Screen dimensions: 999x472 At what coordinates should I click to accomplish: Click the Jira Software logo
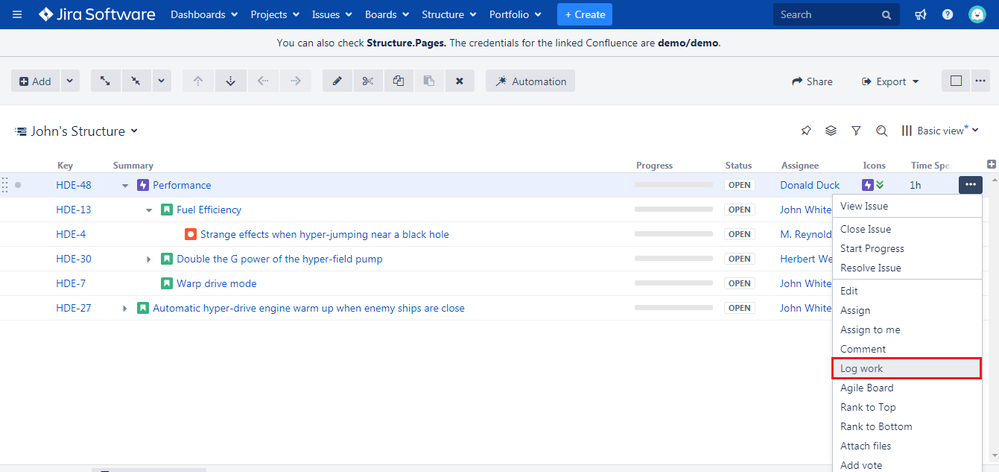coord(97,14)
